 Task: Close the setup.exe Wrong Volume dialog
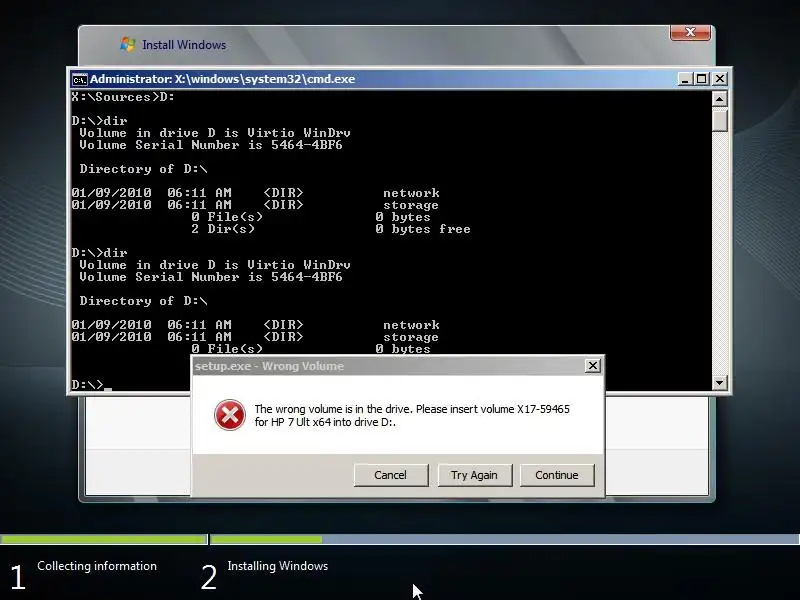592,366
